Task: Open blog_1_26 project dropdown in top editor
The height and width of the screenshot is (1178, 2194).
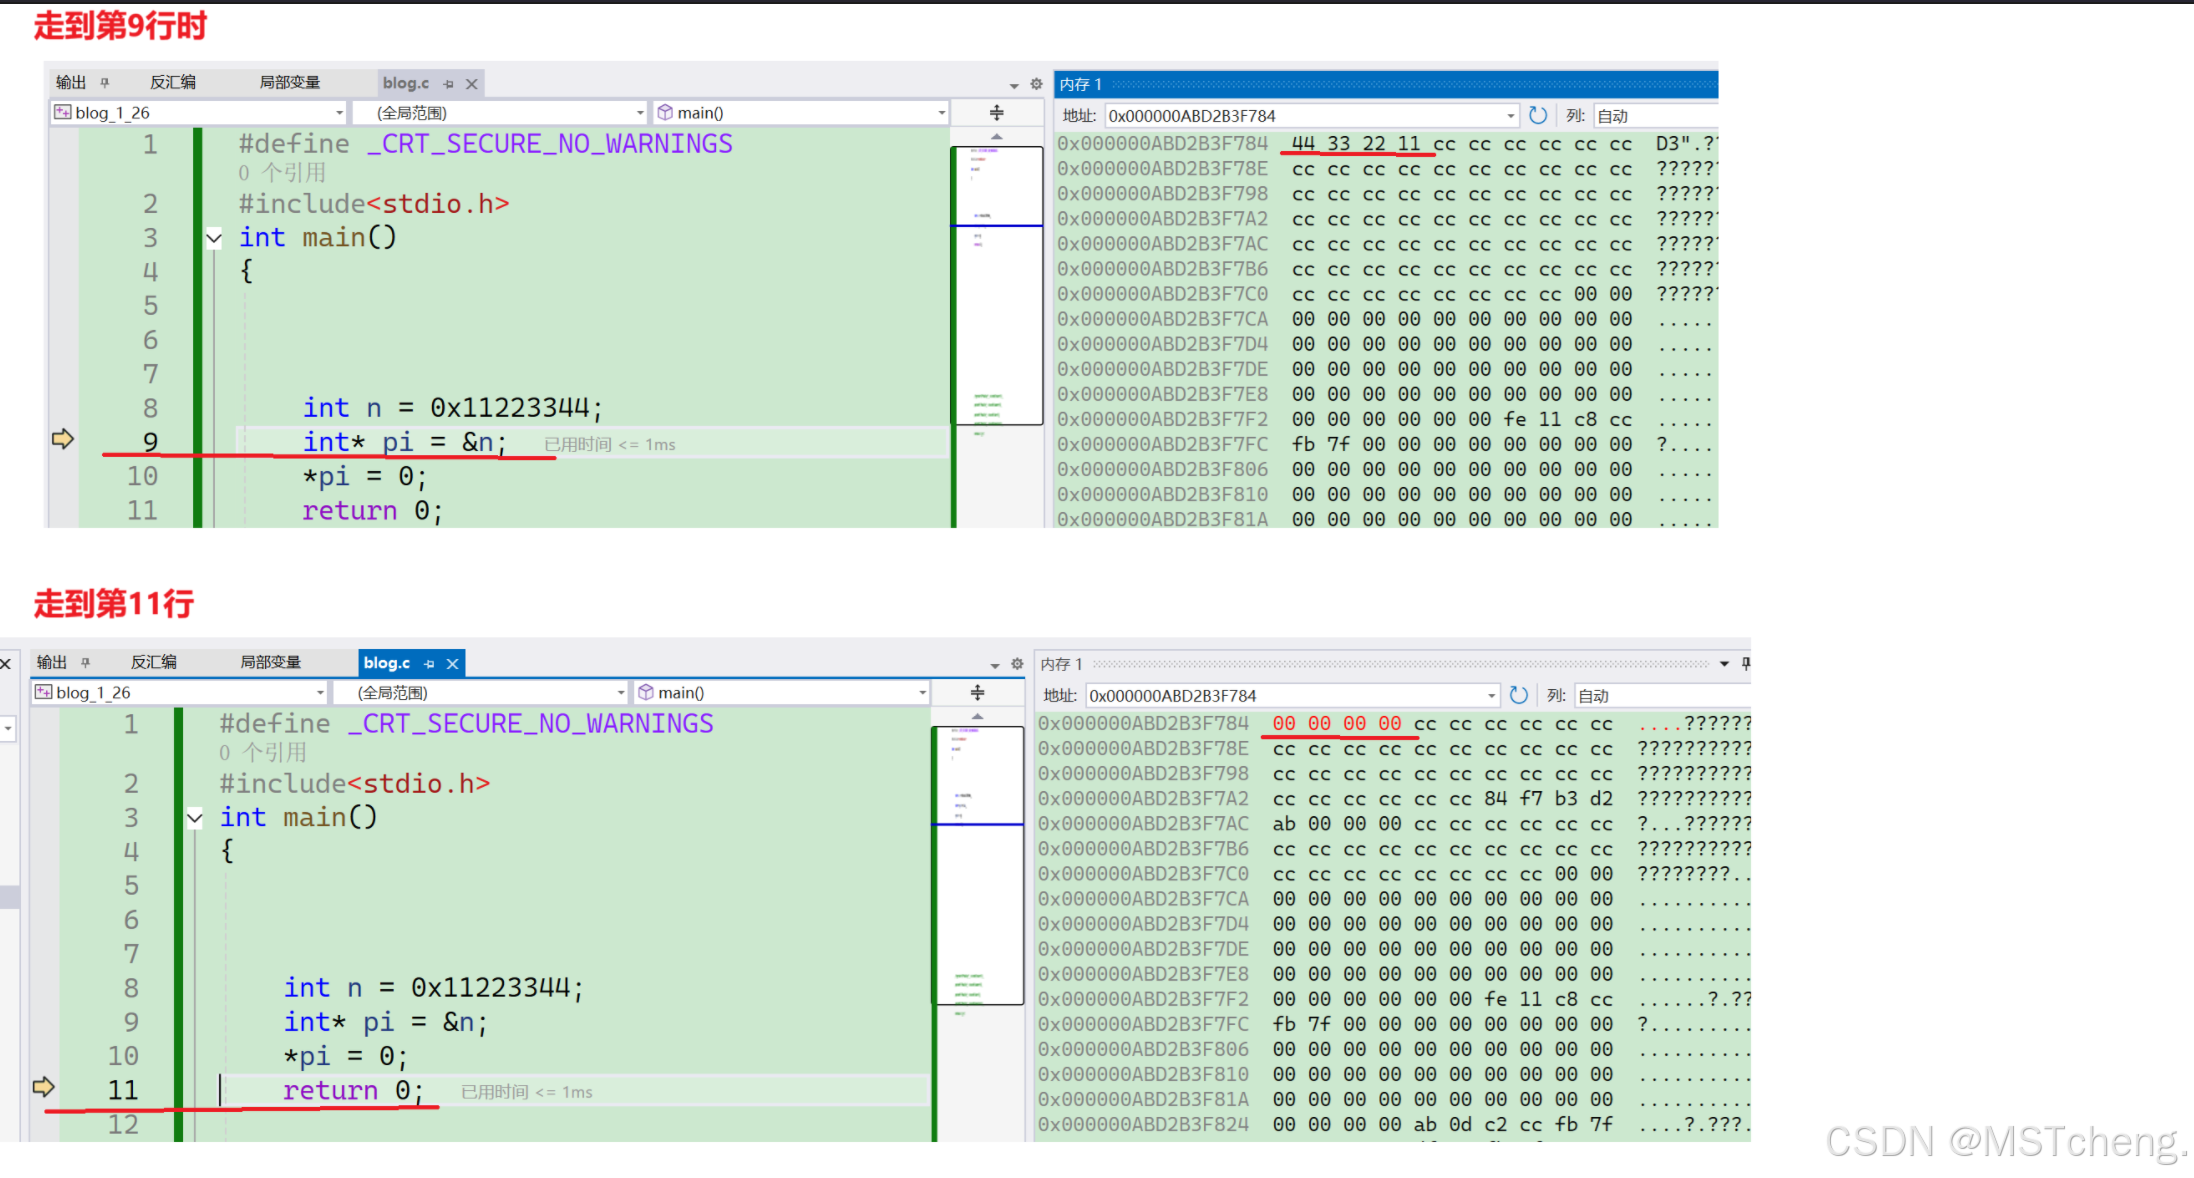Action: (339, 113)
